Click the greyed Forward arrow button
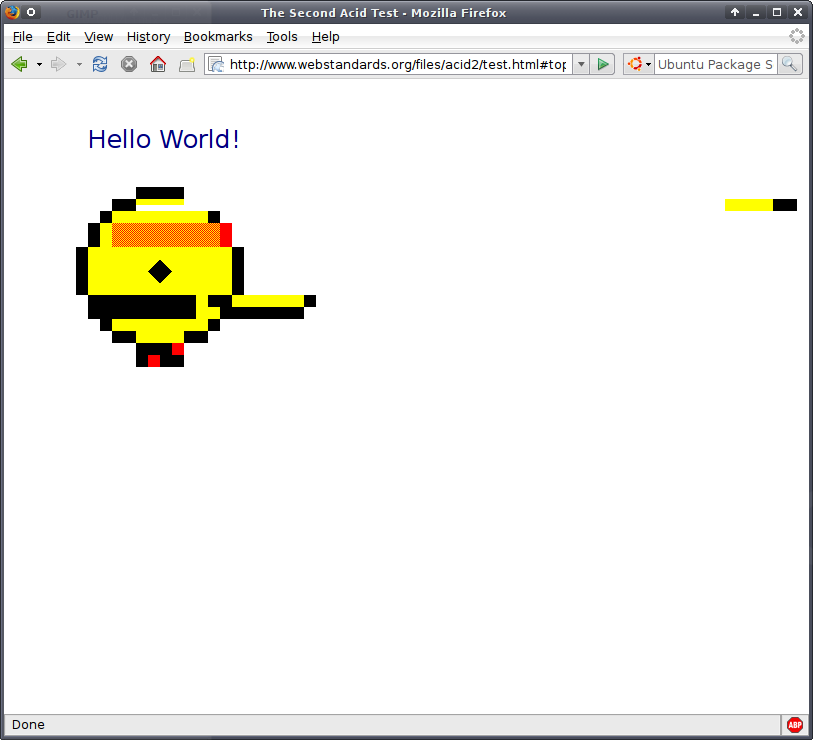 click(59, 64)
